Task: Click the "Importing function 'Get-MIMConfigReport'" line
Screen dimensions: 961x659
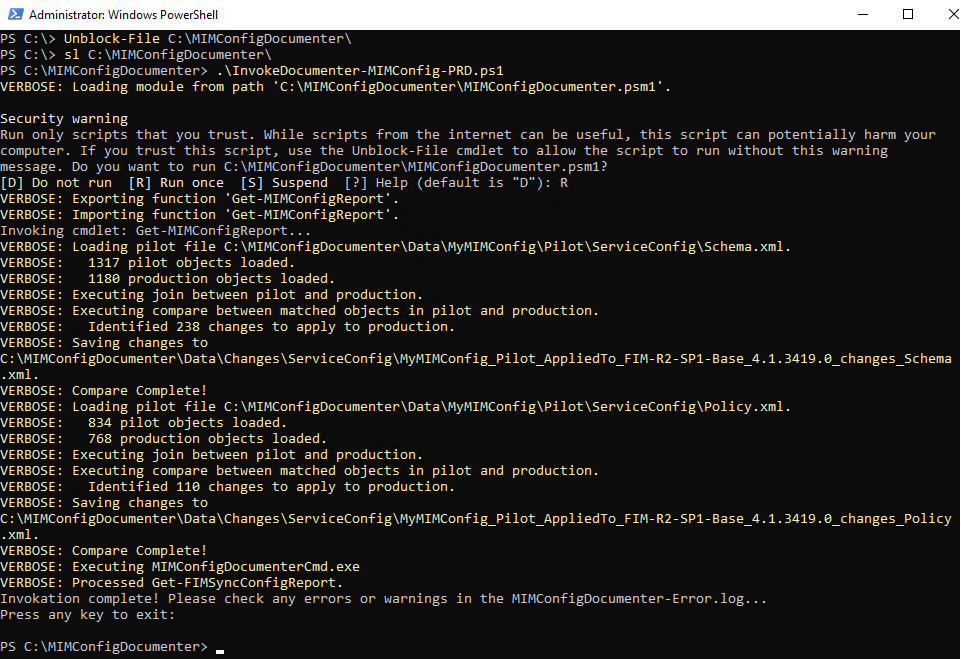Action: [x=200, y=215]
